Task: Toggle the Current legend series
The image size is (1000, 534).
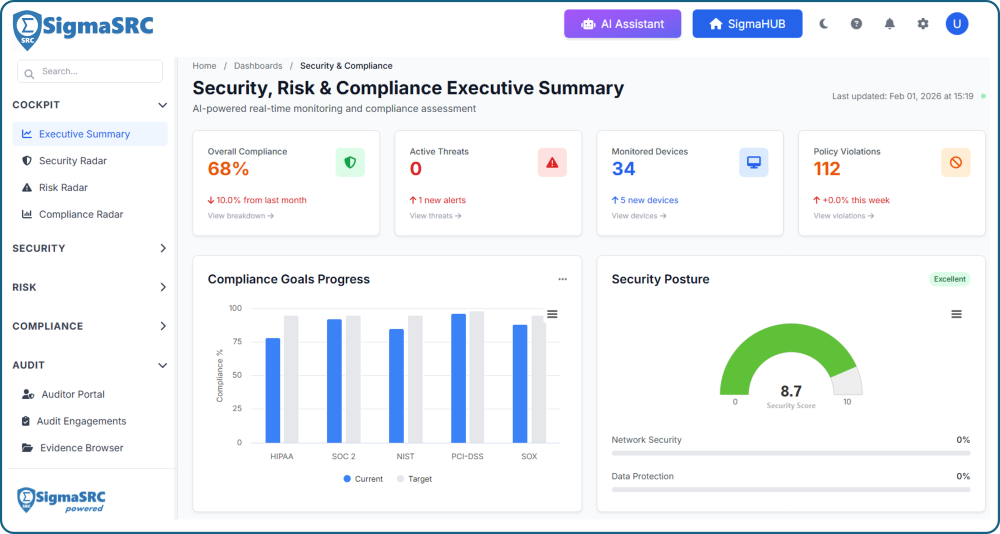Action: [x=363, y=478]
